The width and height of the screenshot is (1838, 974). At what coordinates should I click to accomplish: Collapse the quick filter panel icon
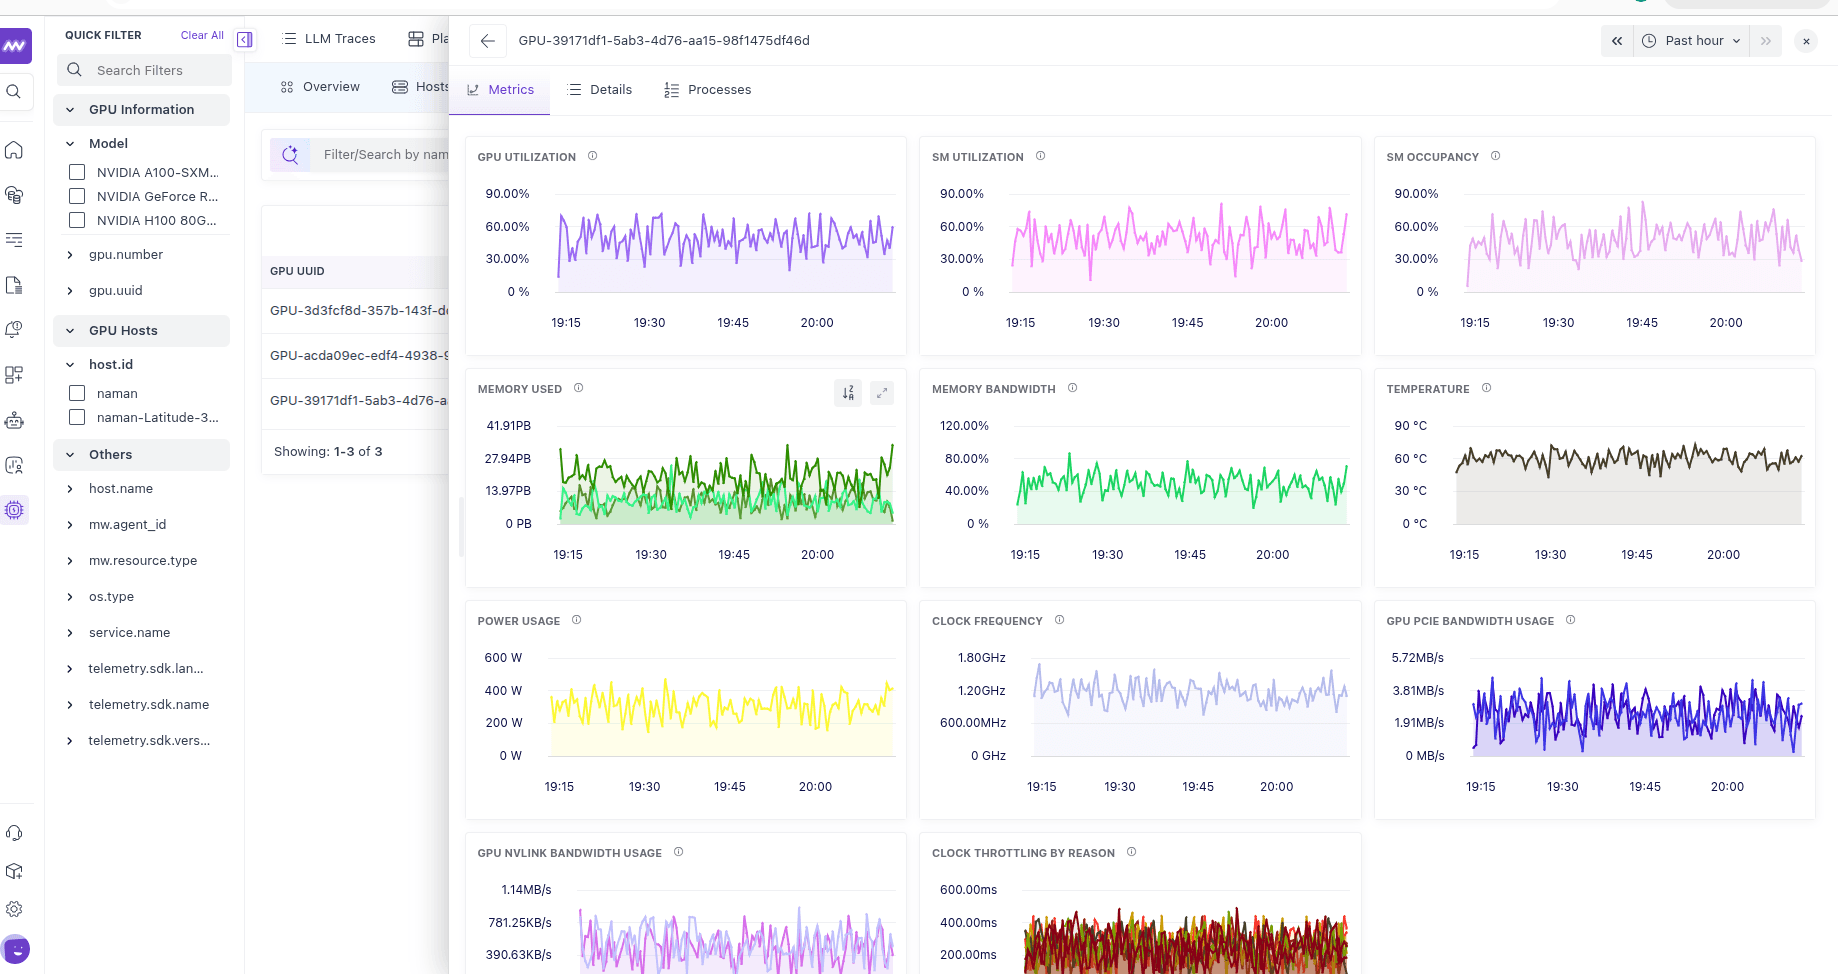coord(245,40)
